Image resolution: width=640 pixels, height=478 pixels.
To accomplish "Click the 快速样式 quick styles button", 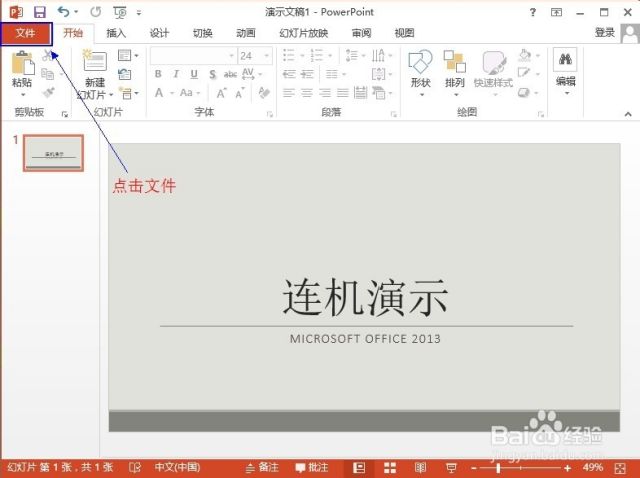I will pos(493,73).
